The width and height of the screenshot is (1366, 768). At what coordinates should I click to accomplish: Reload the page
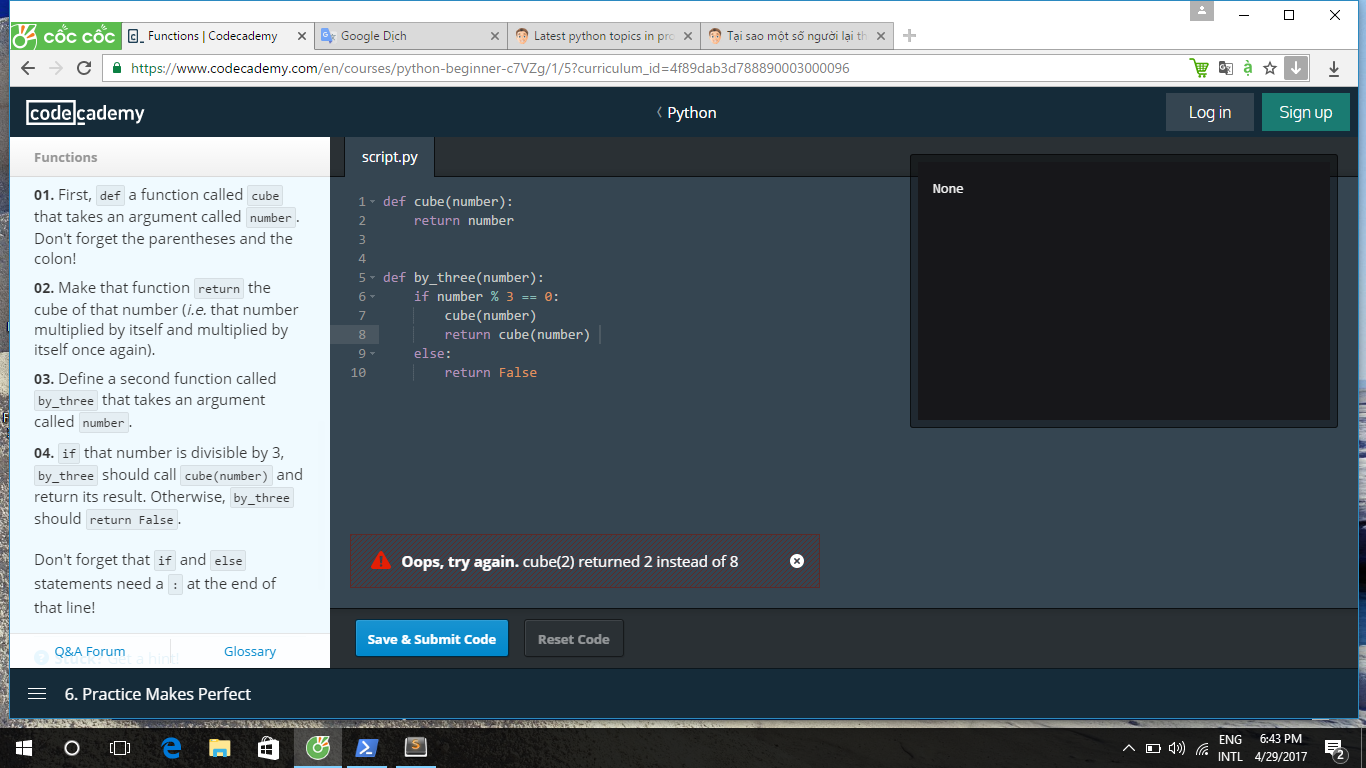(x=84, y=69)
